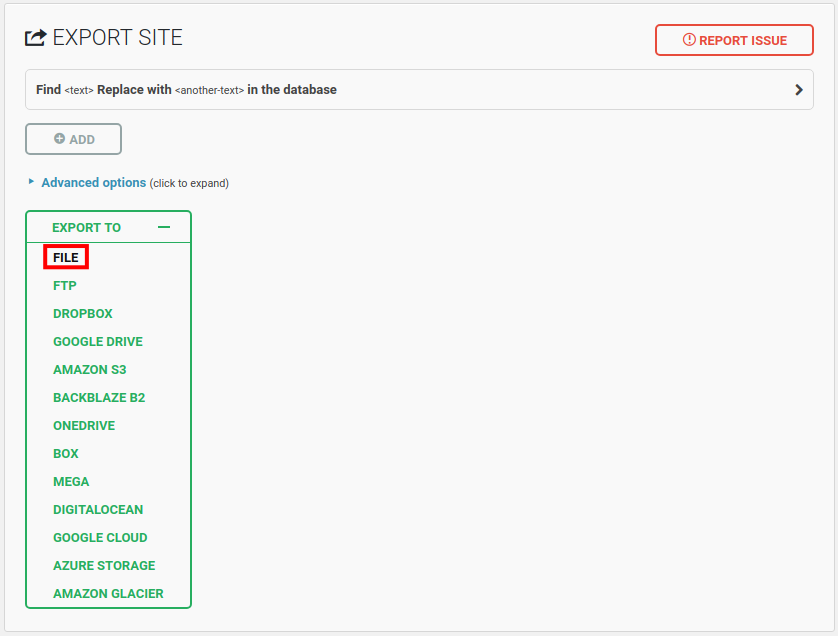Select DigitalOcean export option

[98, 510]
